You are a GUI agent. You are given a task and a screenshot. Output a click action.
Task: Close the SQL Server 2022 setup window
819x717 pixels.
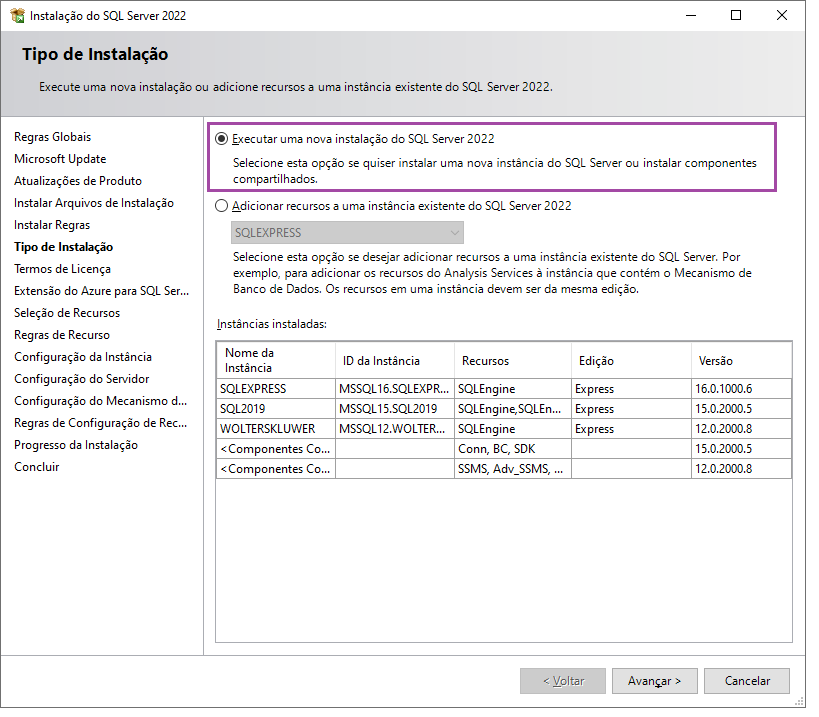pos(781,16)
